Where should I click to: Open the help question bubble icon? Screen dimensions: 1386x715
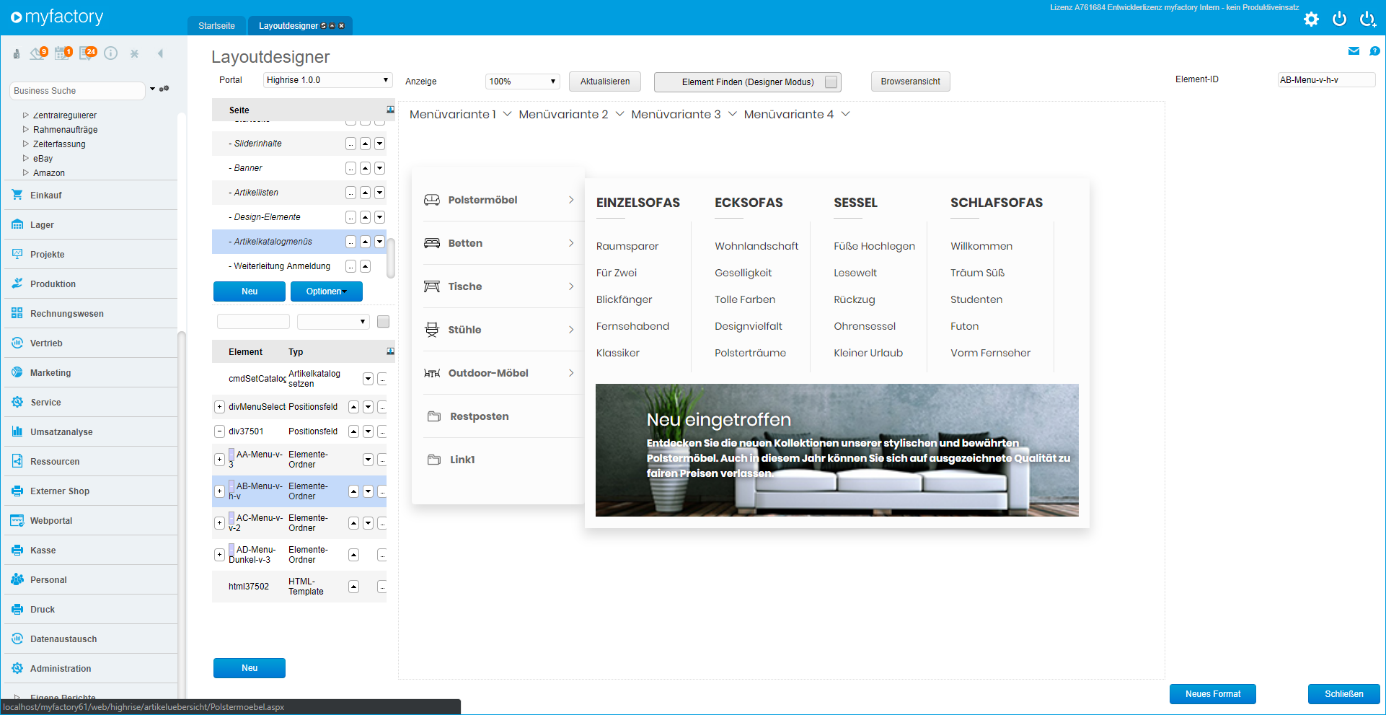1375,51
